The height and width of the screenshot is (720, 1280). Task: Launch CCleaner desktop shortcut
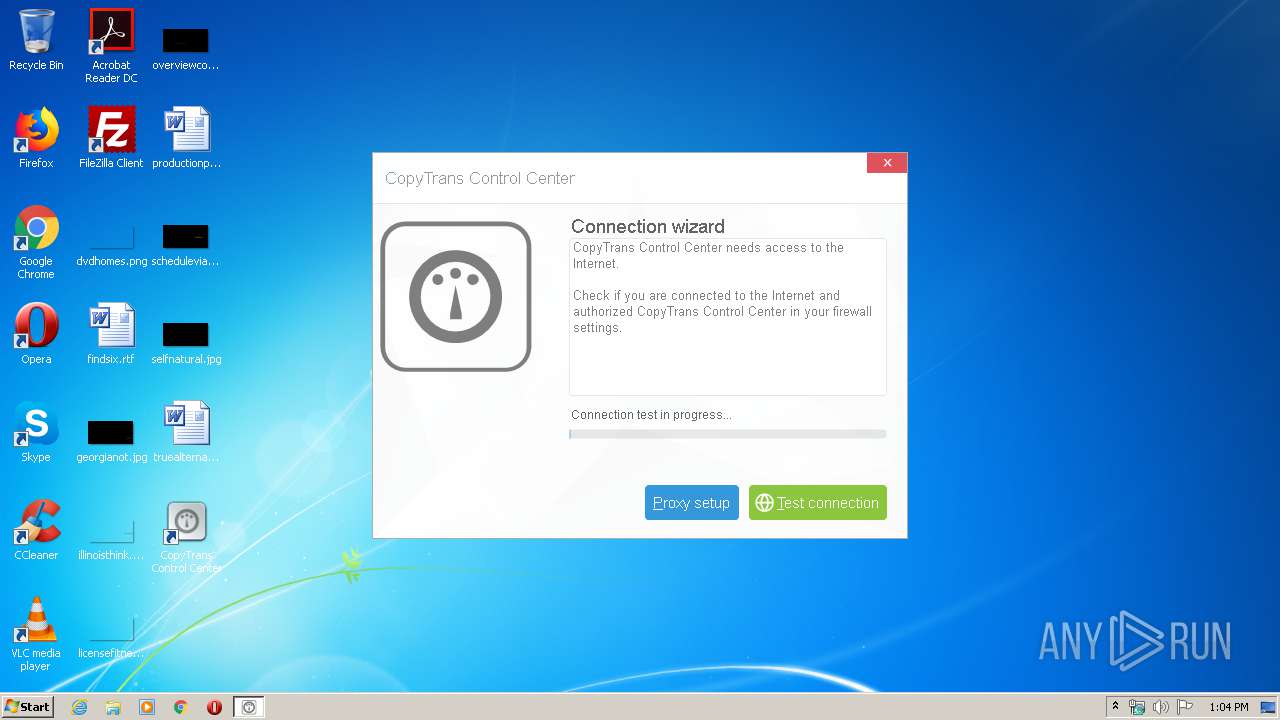click(x=36, y=531)
